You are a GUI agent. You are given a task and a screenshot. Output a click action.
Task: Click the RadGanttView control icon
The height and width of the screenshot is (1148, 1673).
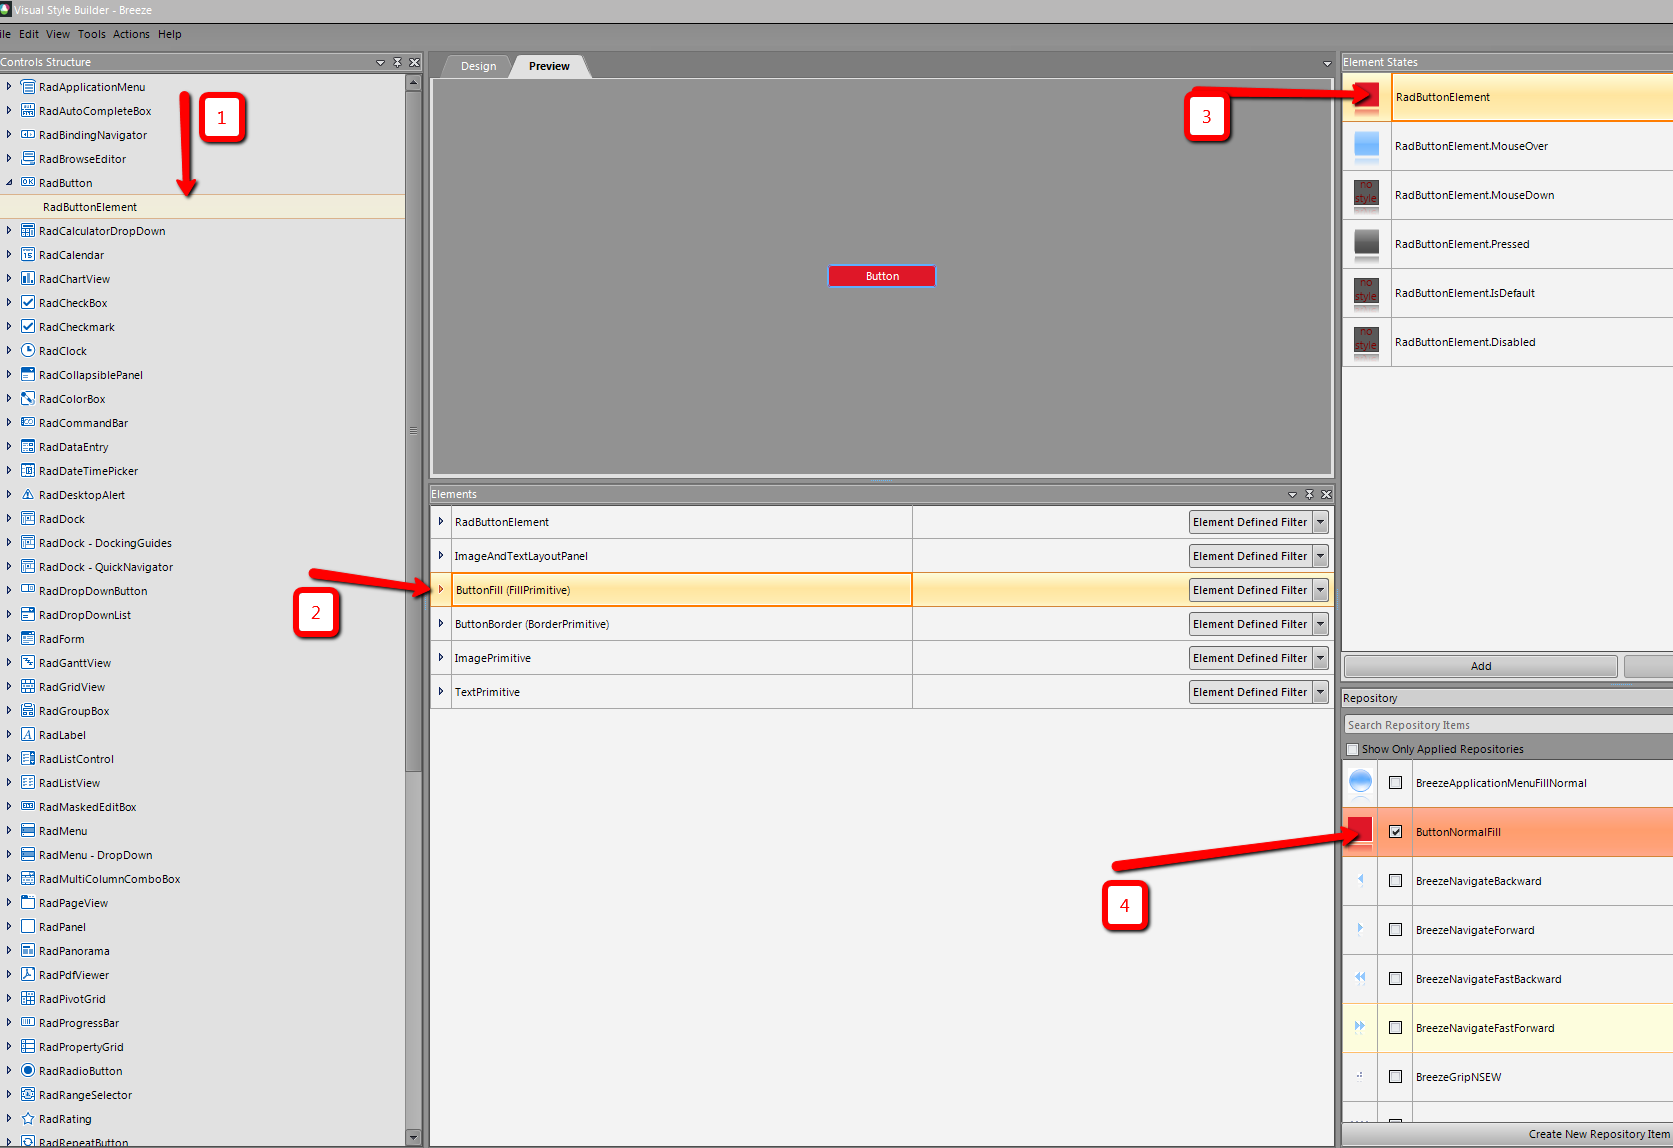pyautogui.click(x=28, y=663)
